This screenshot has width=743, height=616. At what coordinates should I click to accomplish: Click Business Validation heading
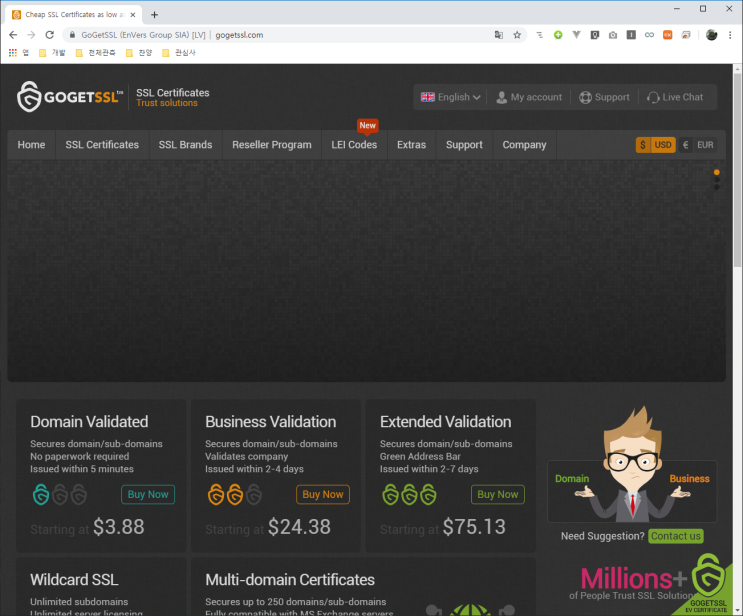(271, 422)
